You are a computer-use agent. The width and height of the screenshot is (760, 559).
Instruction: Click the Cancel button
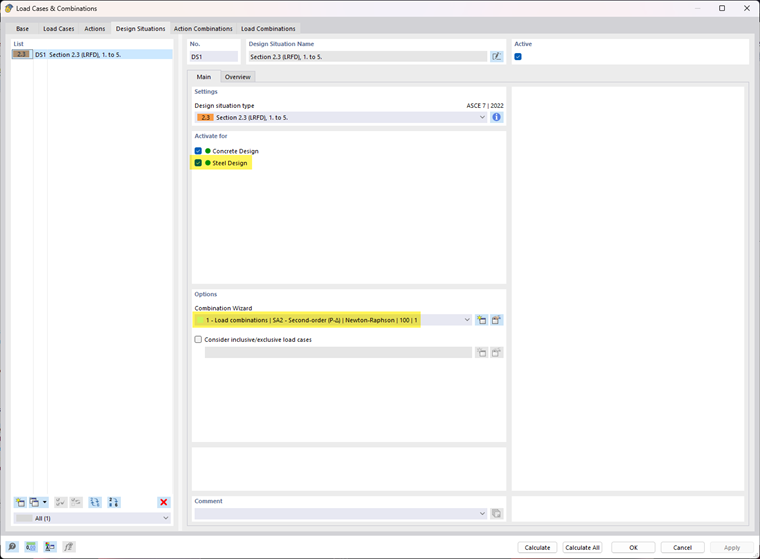[x=682, y=547]
